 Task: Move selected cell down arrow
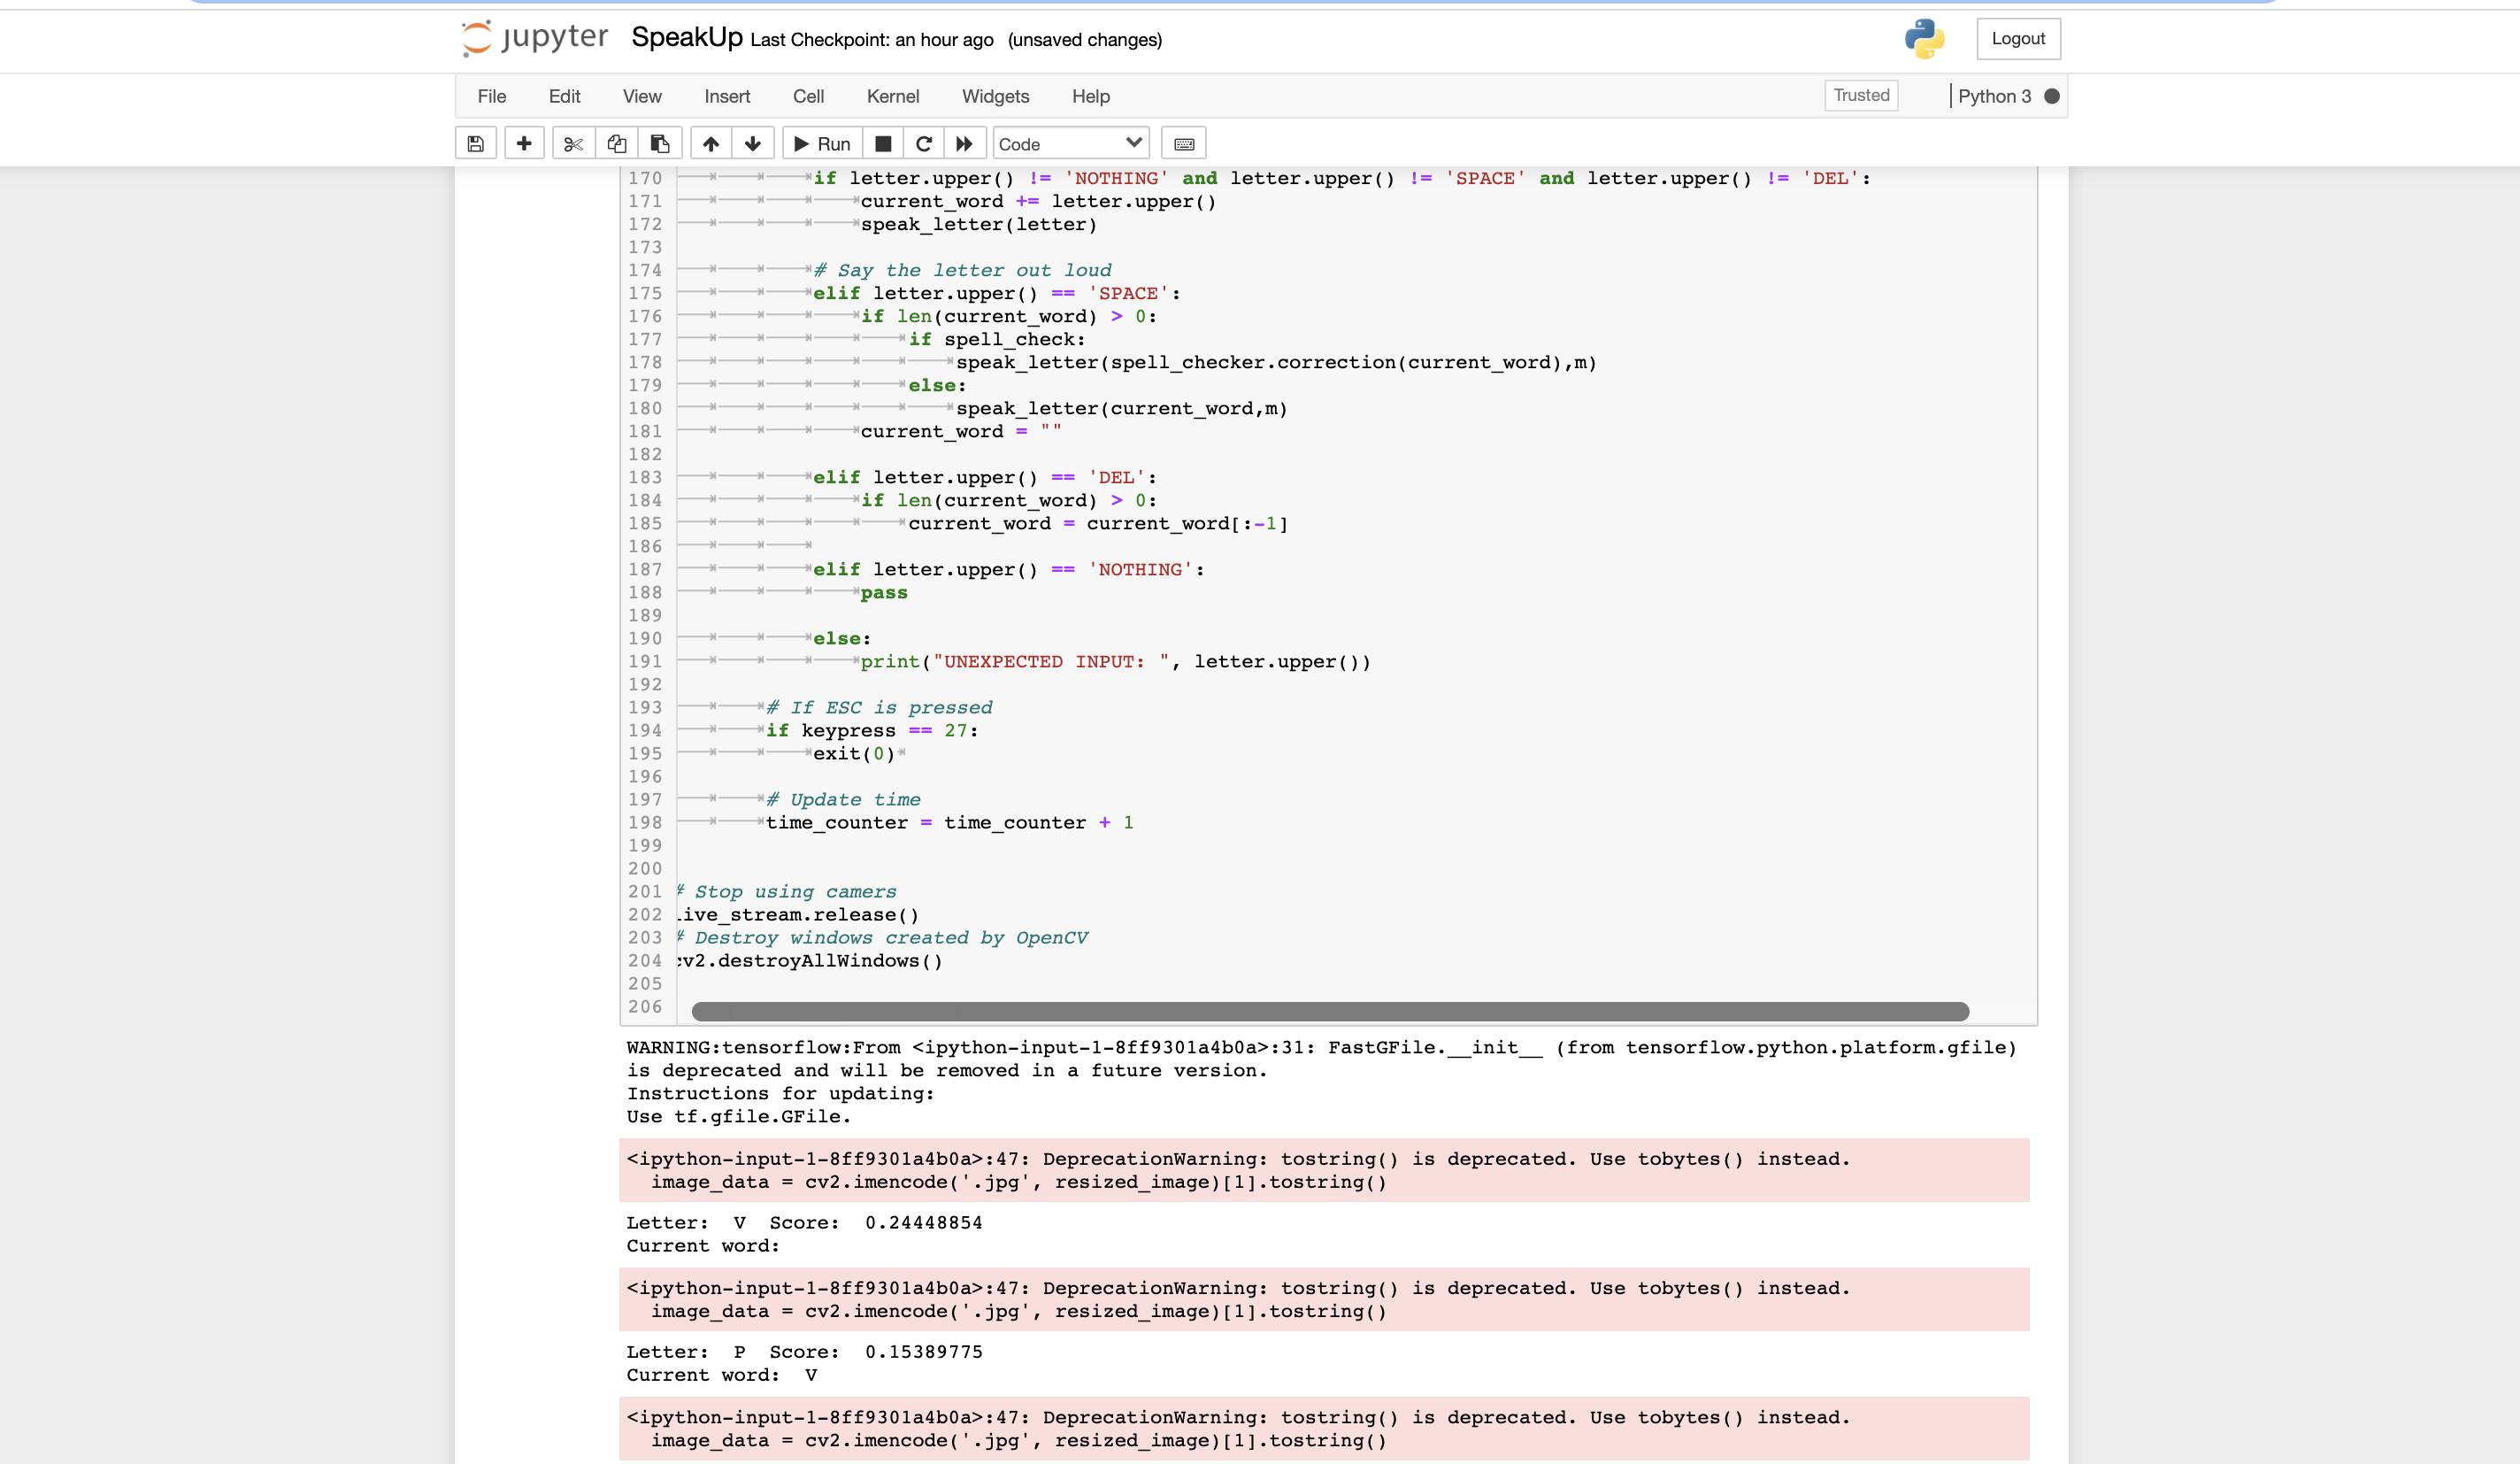tap(753, 144)
